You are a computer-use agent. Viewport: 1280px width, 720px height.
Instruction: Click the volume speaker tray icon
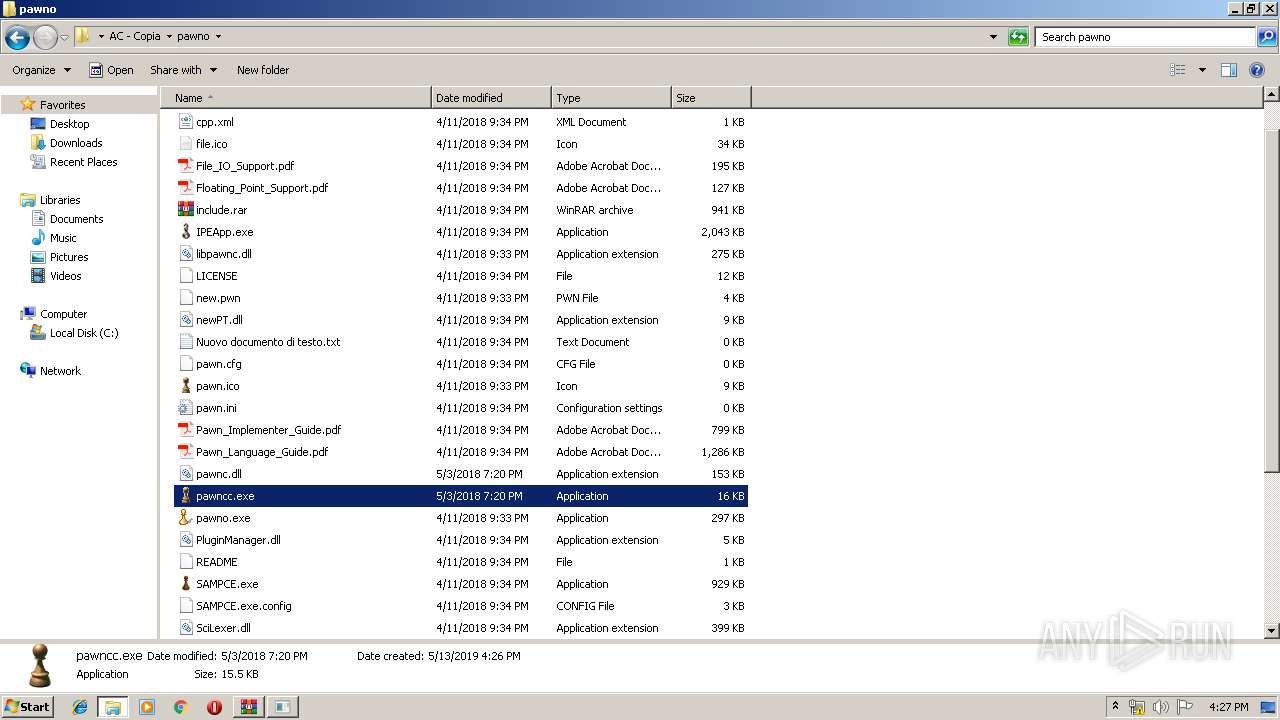(x=1161, y=707)
